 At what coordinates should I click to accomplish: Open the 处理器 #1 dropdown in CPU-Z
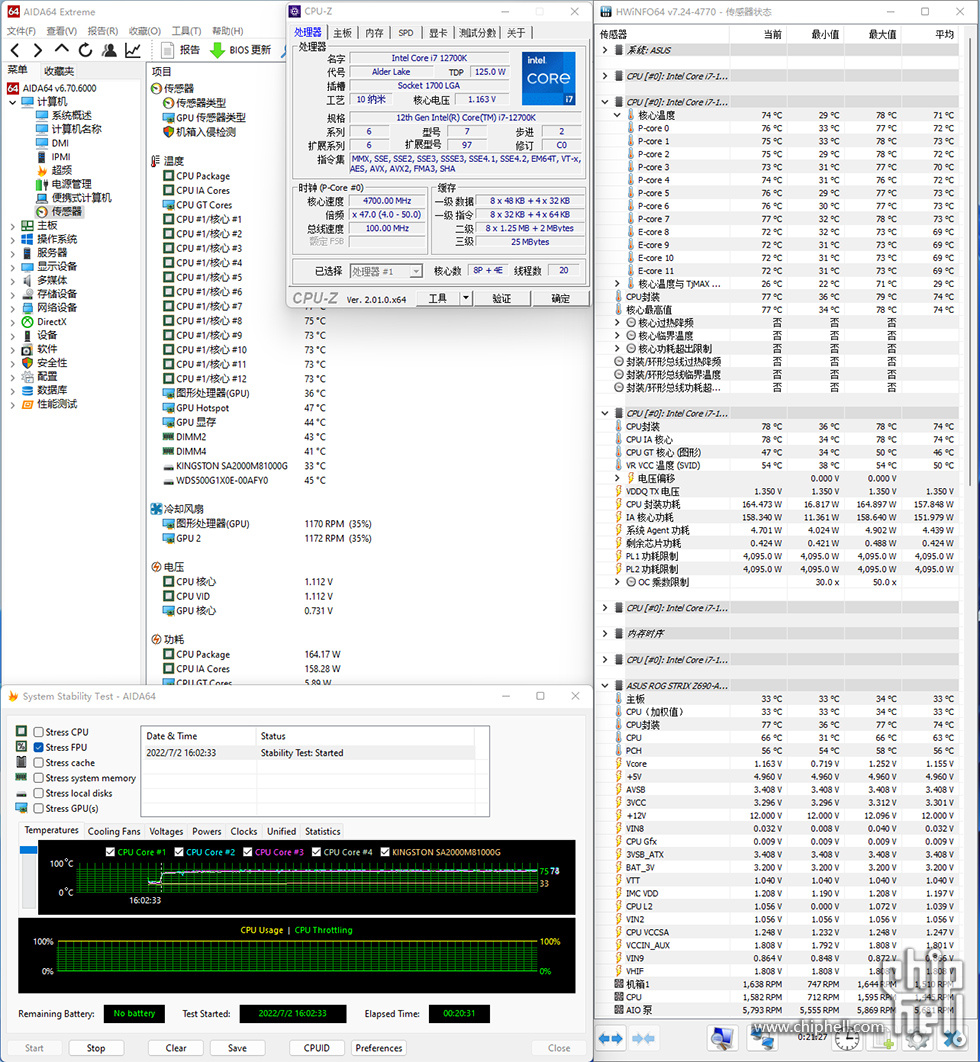tap(416, 271)
